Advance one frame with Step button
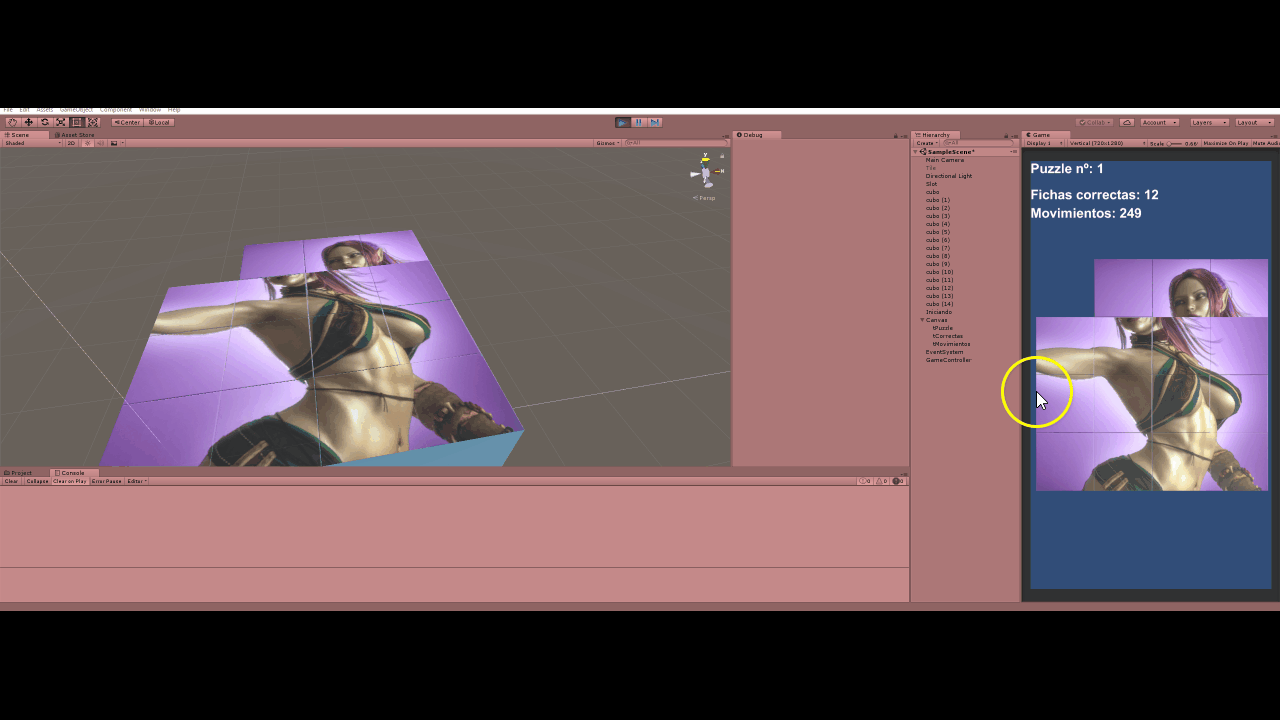 click(x=655, y=122)
